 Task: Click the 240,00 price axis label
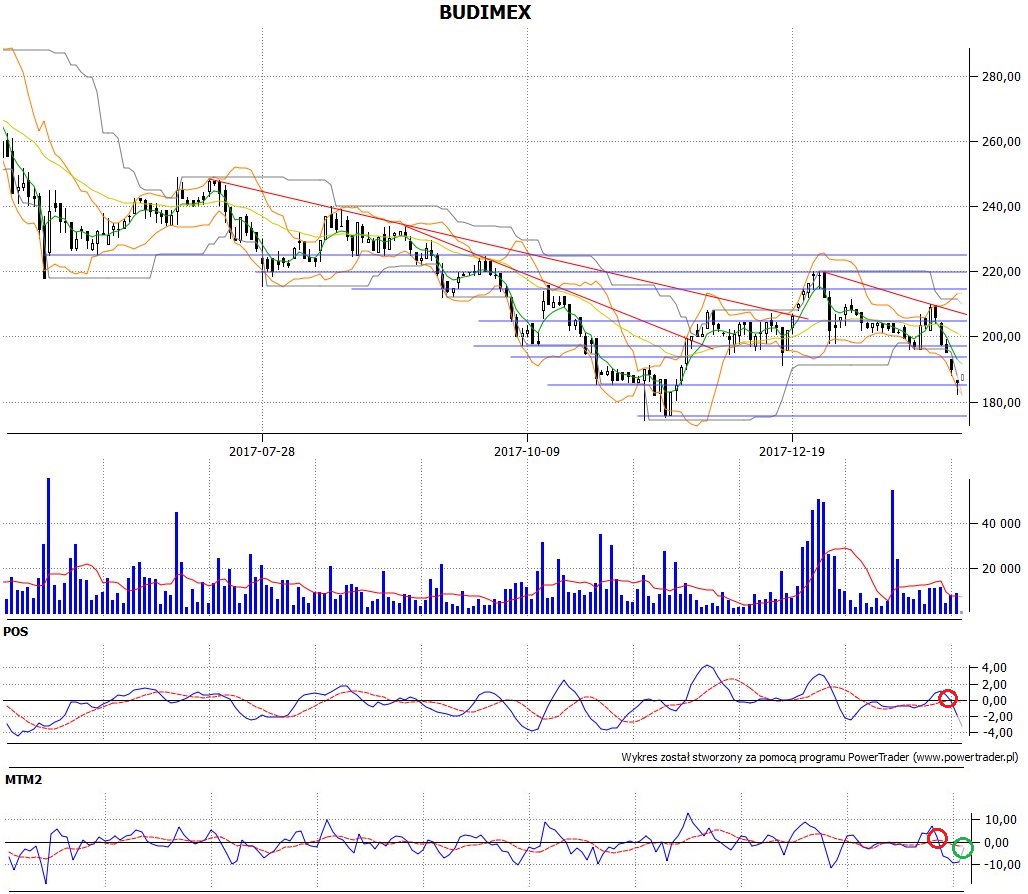pos(1001,206)
